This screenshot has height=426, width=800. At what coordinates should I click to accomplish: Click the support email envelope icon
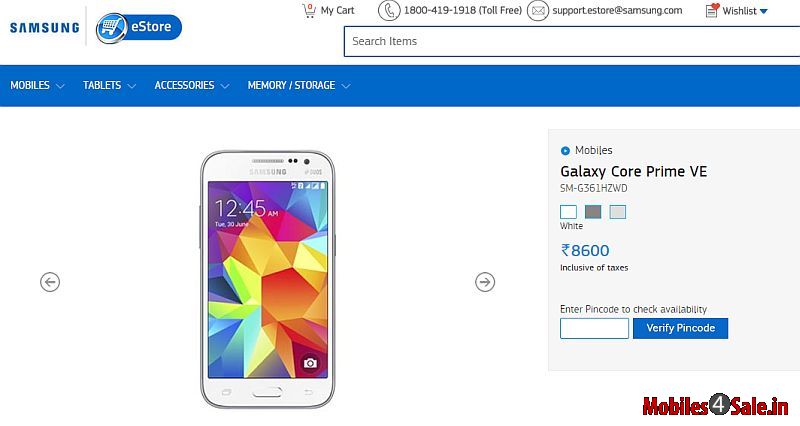point(538,11)
